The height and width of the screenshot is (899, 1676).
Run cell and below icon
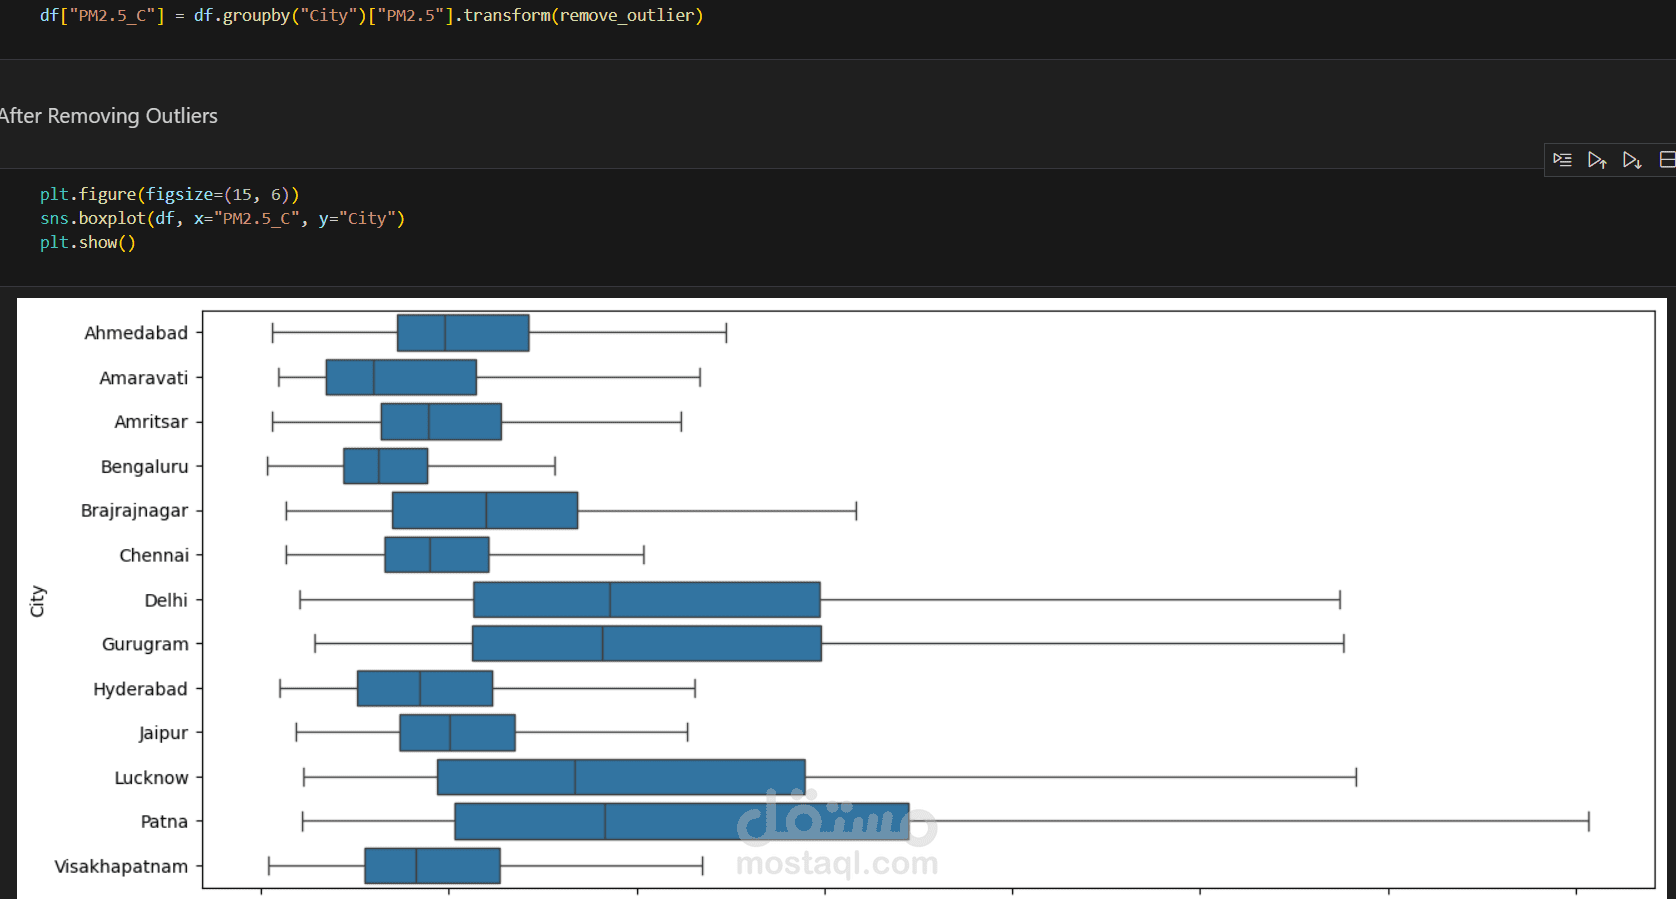[x=1632, y=160]
